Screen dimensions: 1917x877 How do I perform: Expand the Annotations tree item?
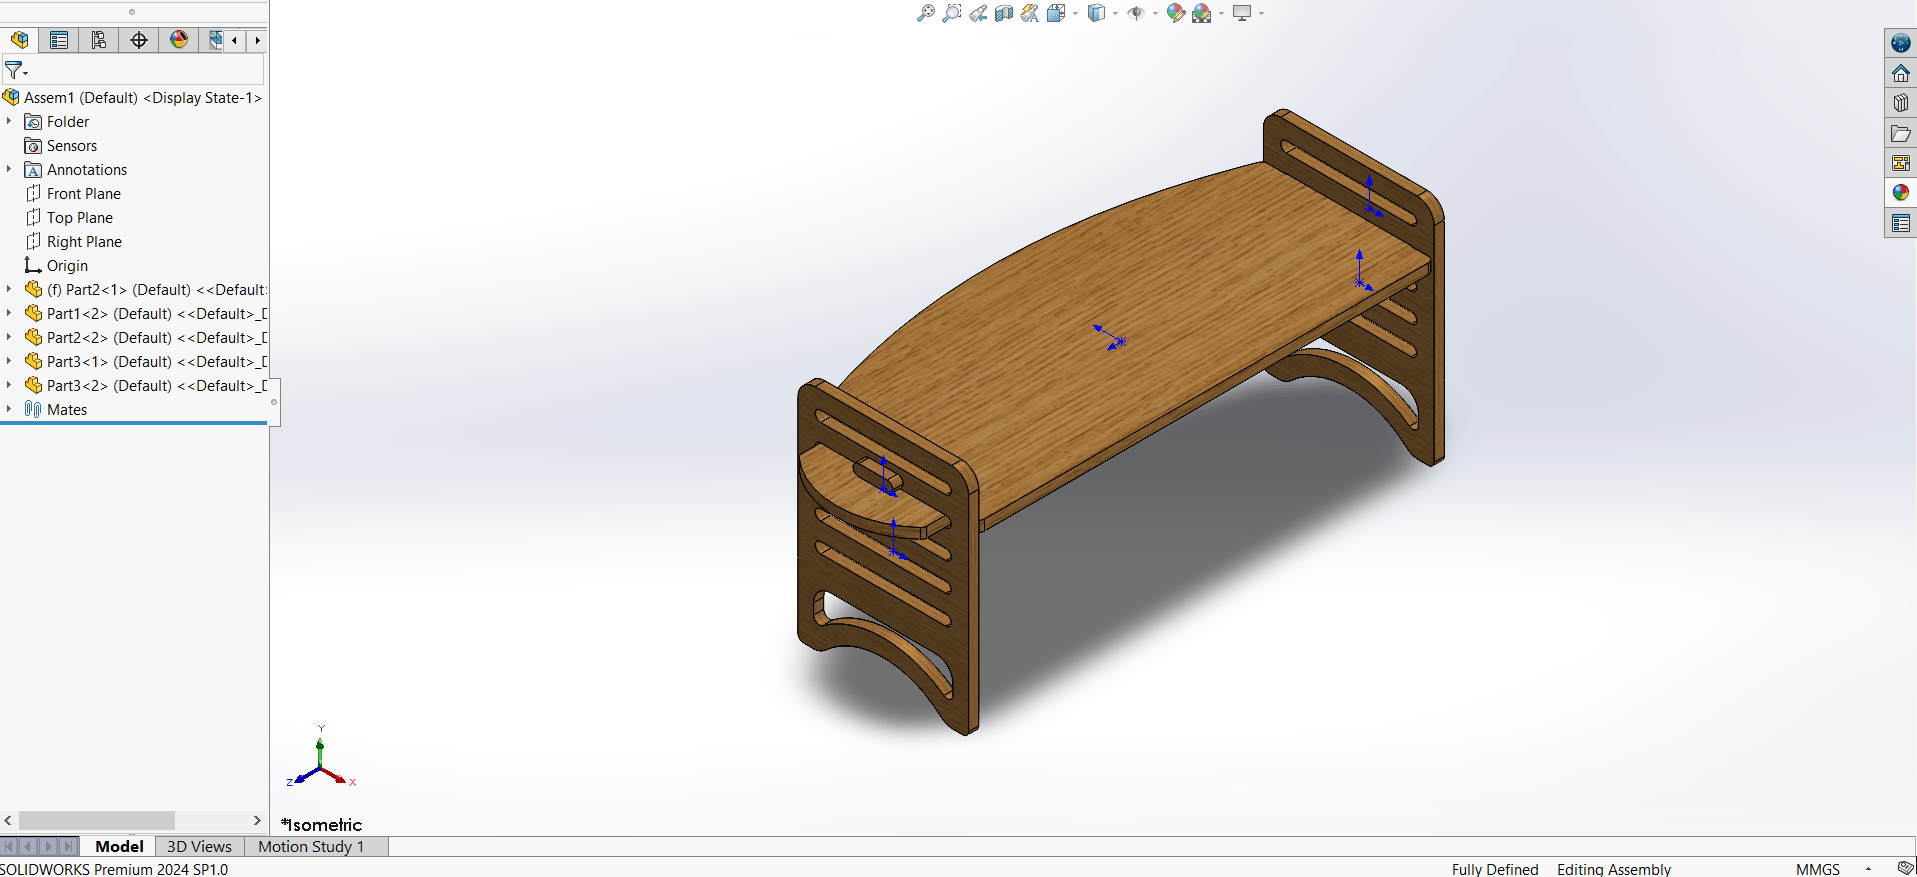click(9, 169)
